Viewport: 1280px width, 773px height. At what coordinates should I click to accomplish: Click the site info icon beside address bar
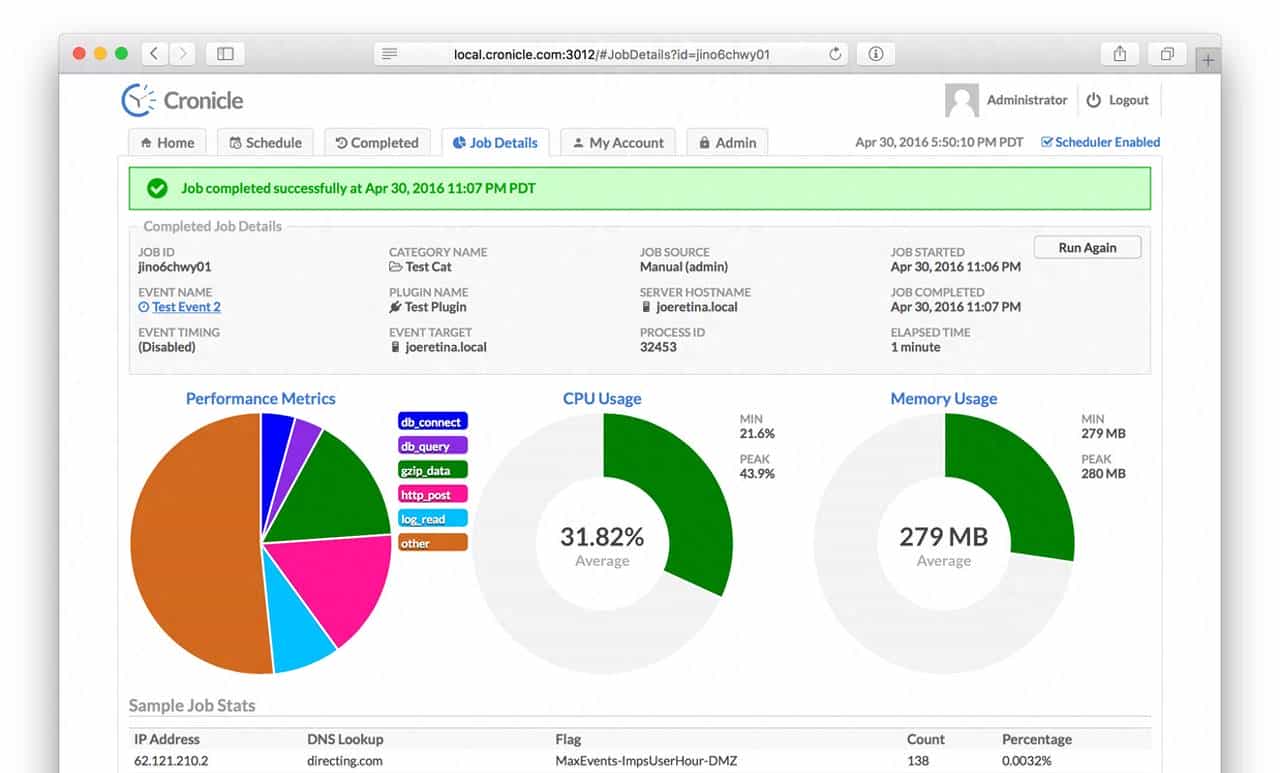pyautogui.click(x=876, y=54)
